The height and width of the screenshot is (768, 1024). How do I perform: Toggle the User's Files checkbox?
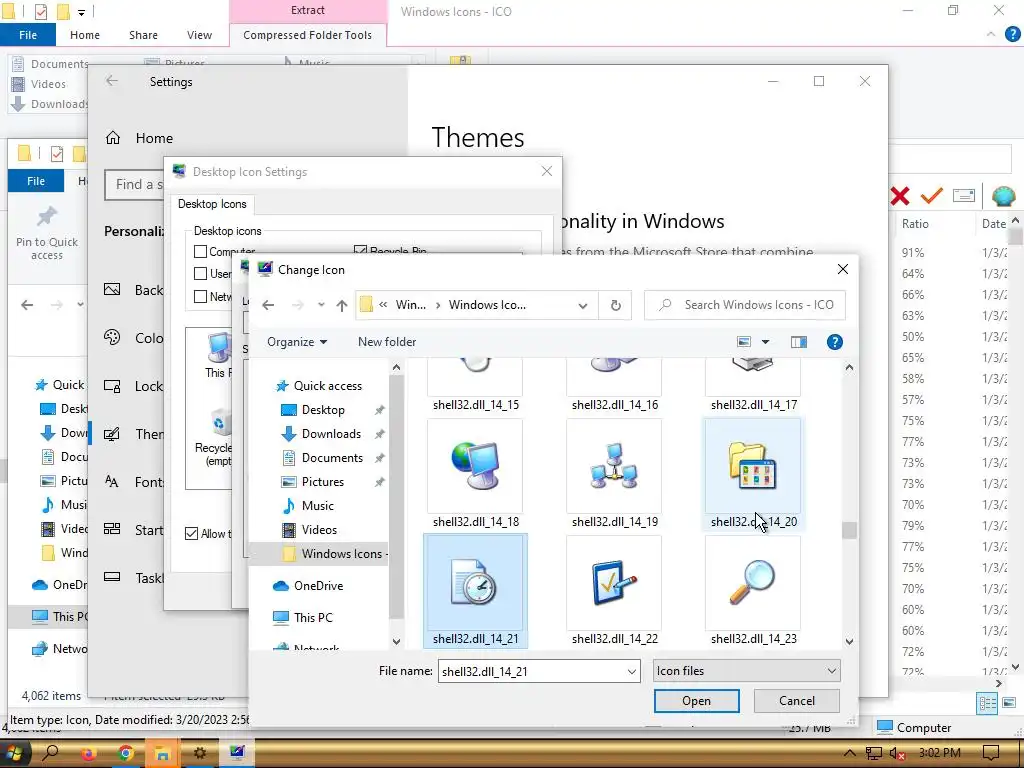(200, 274)
